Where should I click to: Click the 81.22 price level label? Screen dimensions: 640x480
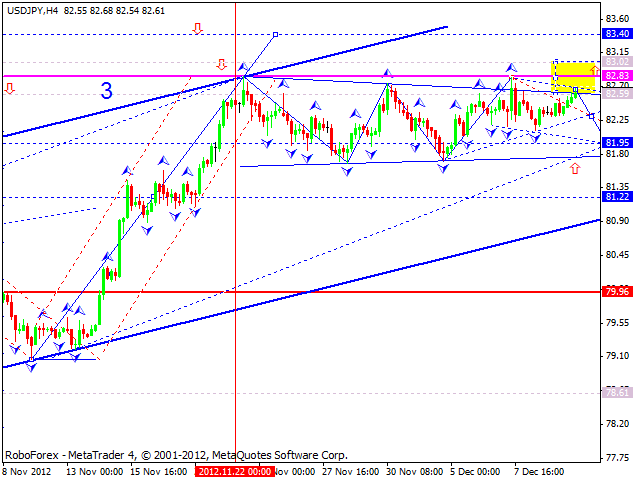click(x=617, y=197)
